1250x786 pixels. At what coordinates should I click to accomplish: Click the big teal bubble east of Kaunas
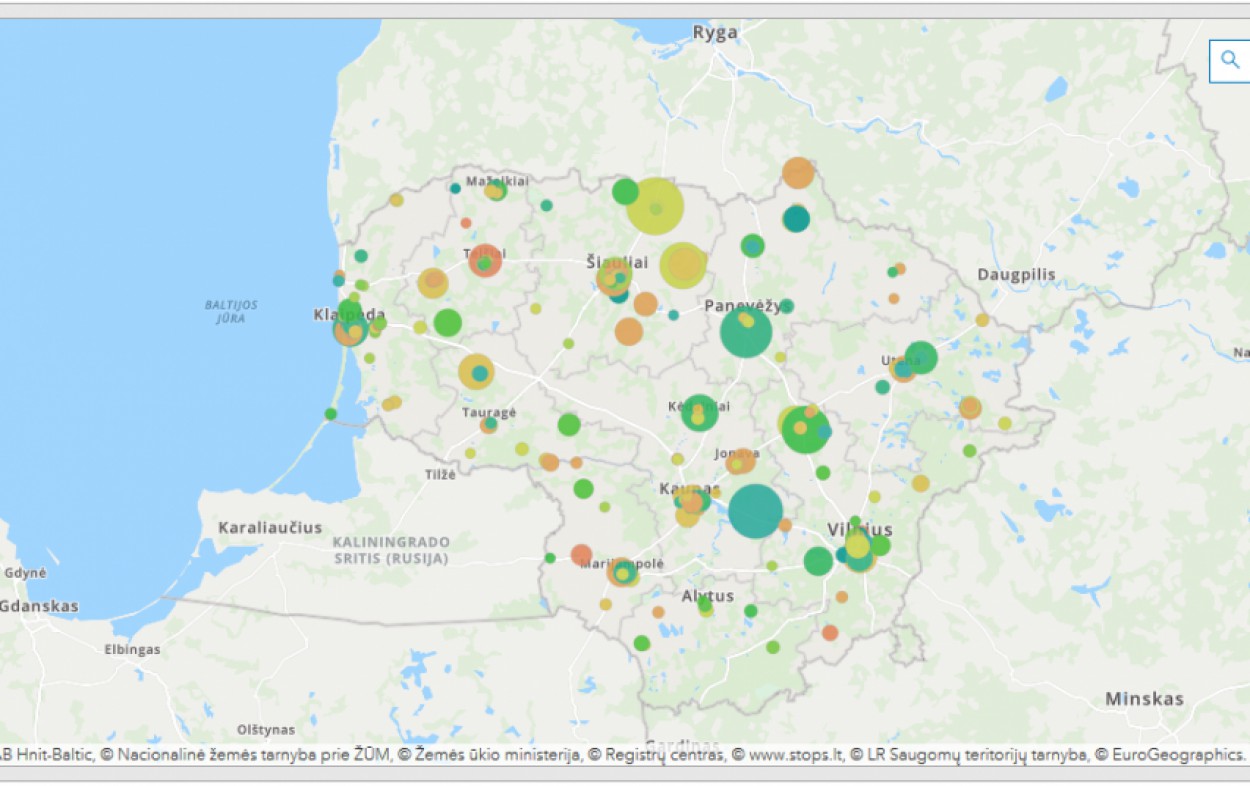755,511
